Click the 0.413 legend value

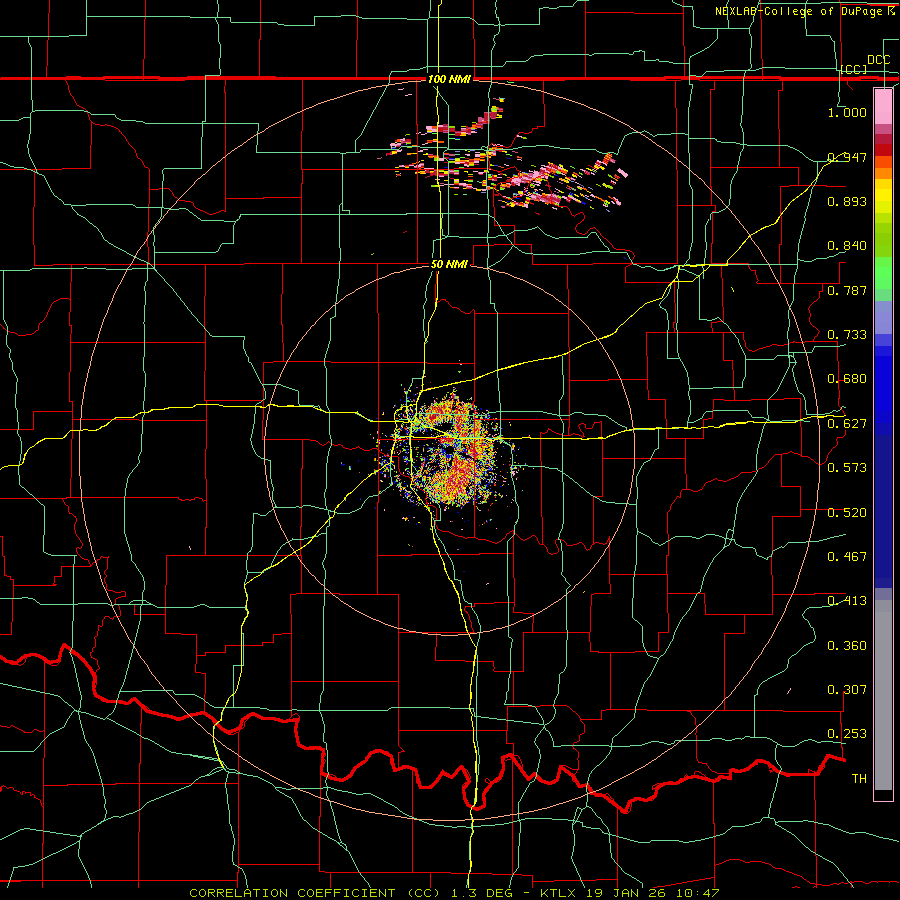coord(847,601)
